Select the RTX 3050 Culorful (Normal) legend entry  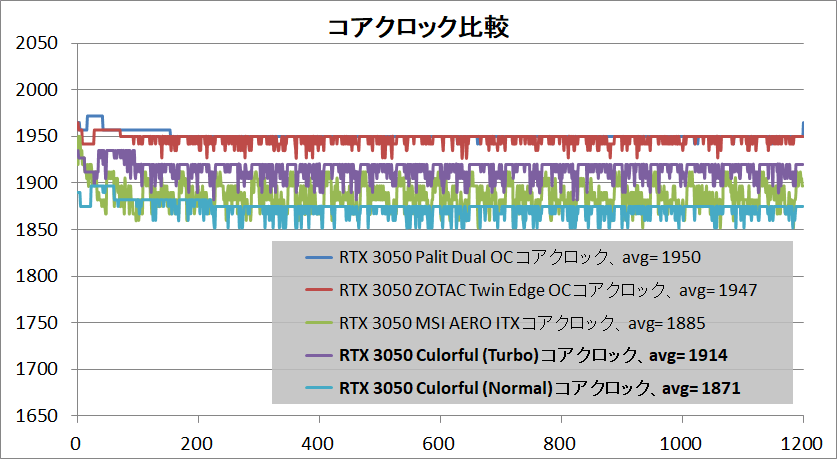point(523,388)
